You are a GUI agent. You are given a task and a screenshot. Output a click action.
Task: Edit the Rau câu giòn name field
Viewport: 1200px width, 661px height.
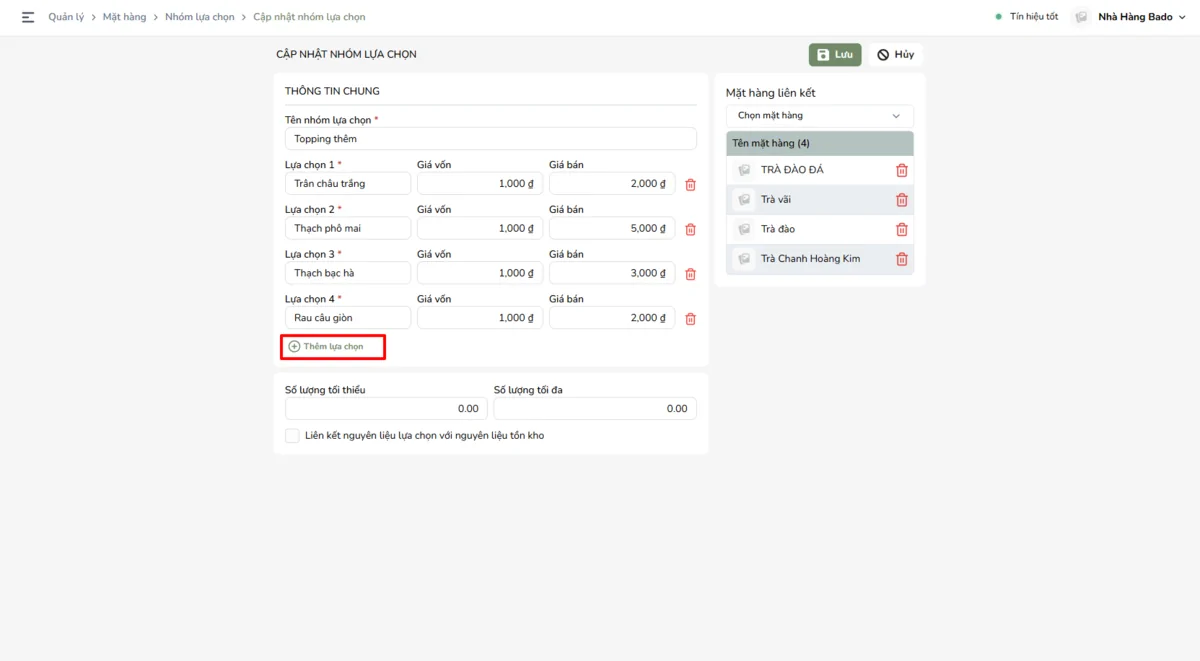(x=348, y=318)
